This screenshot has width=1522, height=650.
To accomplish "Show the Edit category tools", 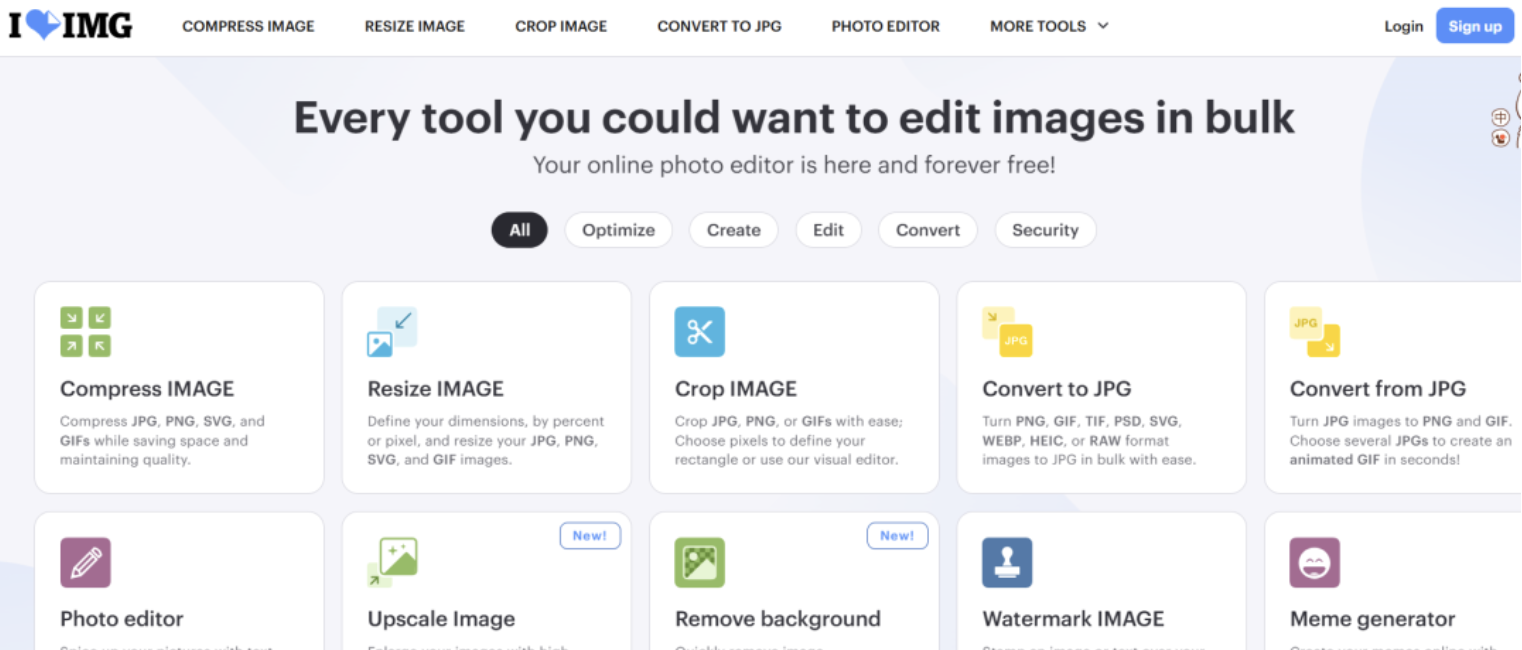I will coord(828,230).
